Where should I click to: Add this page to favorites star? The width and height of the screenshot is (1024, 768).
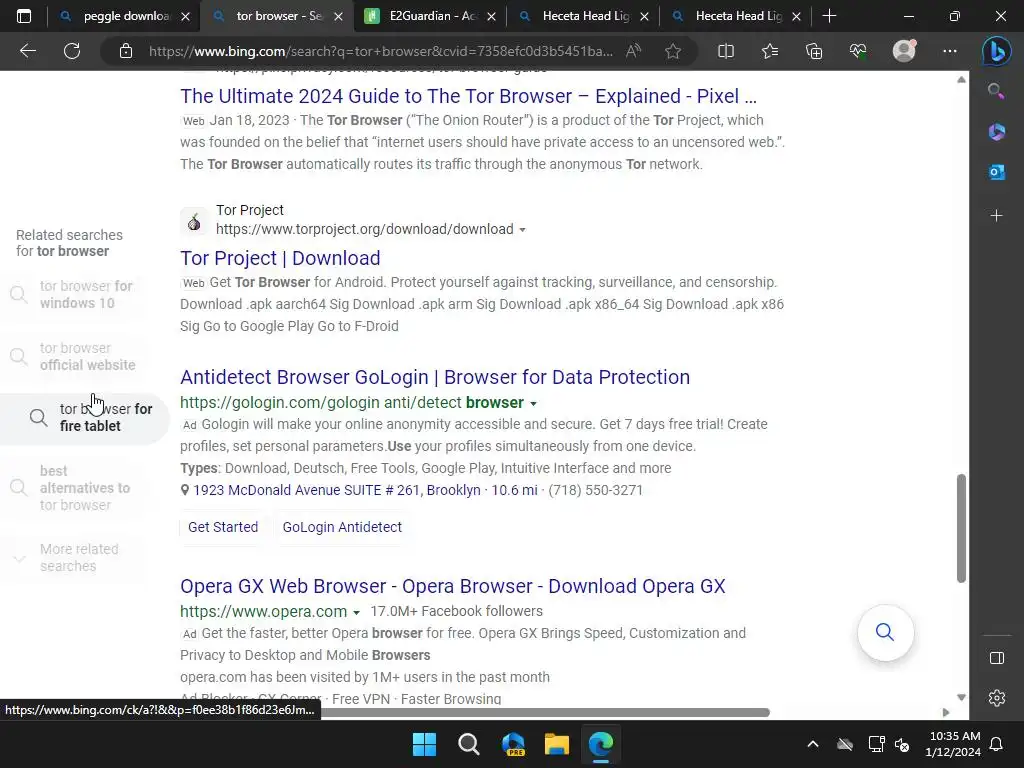[x=673, y=51]
